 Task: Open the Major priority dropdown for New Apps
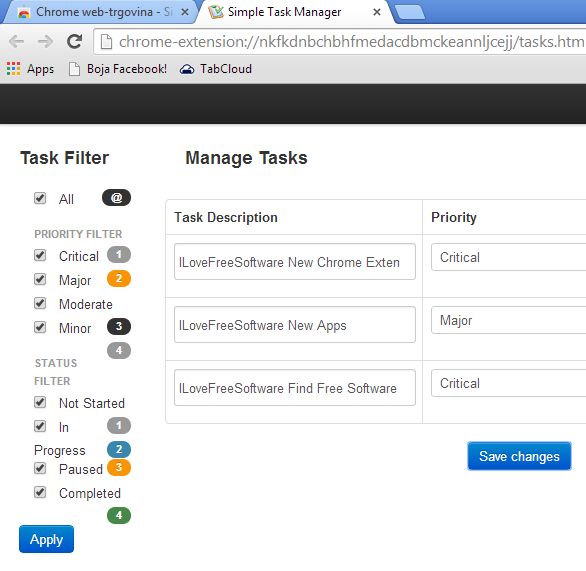pyautogui.click(x=508, y=320)
